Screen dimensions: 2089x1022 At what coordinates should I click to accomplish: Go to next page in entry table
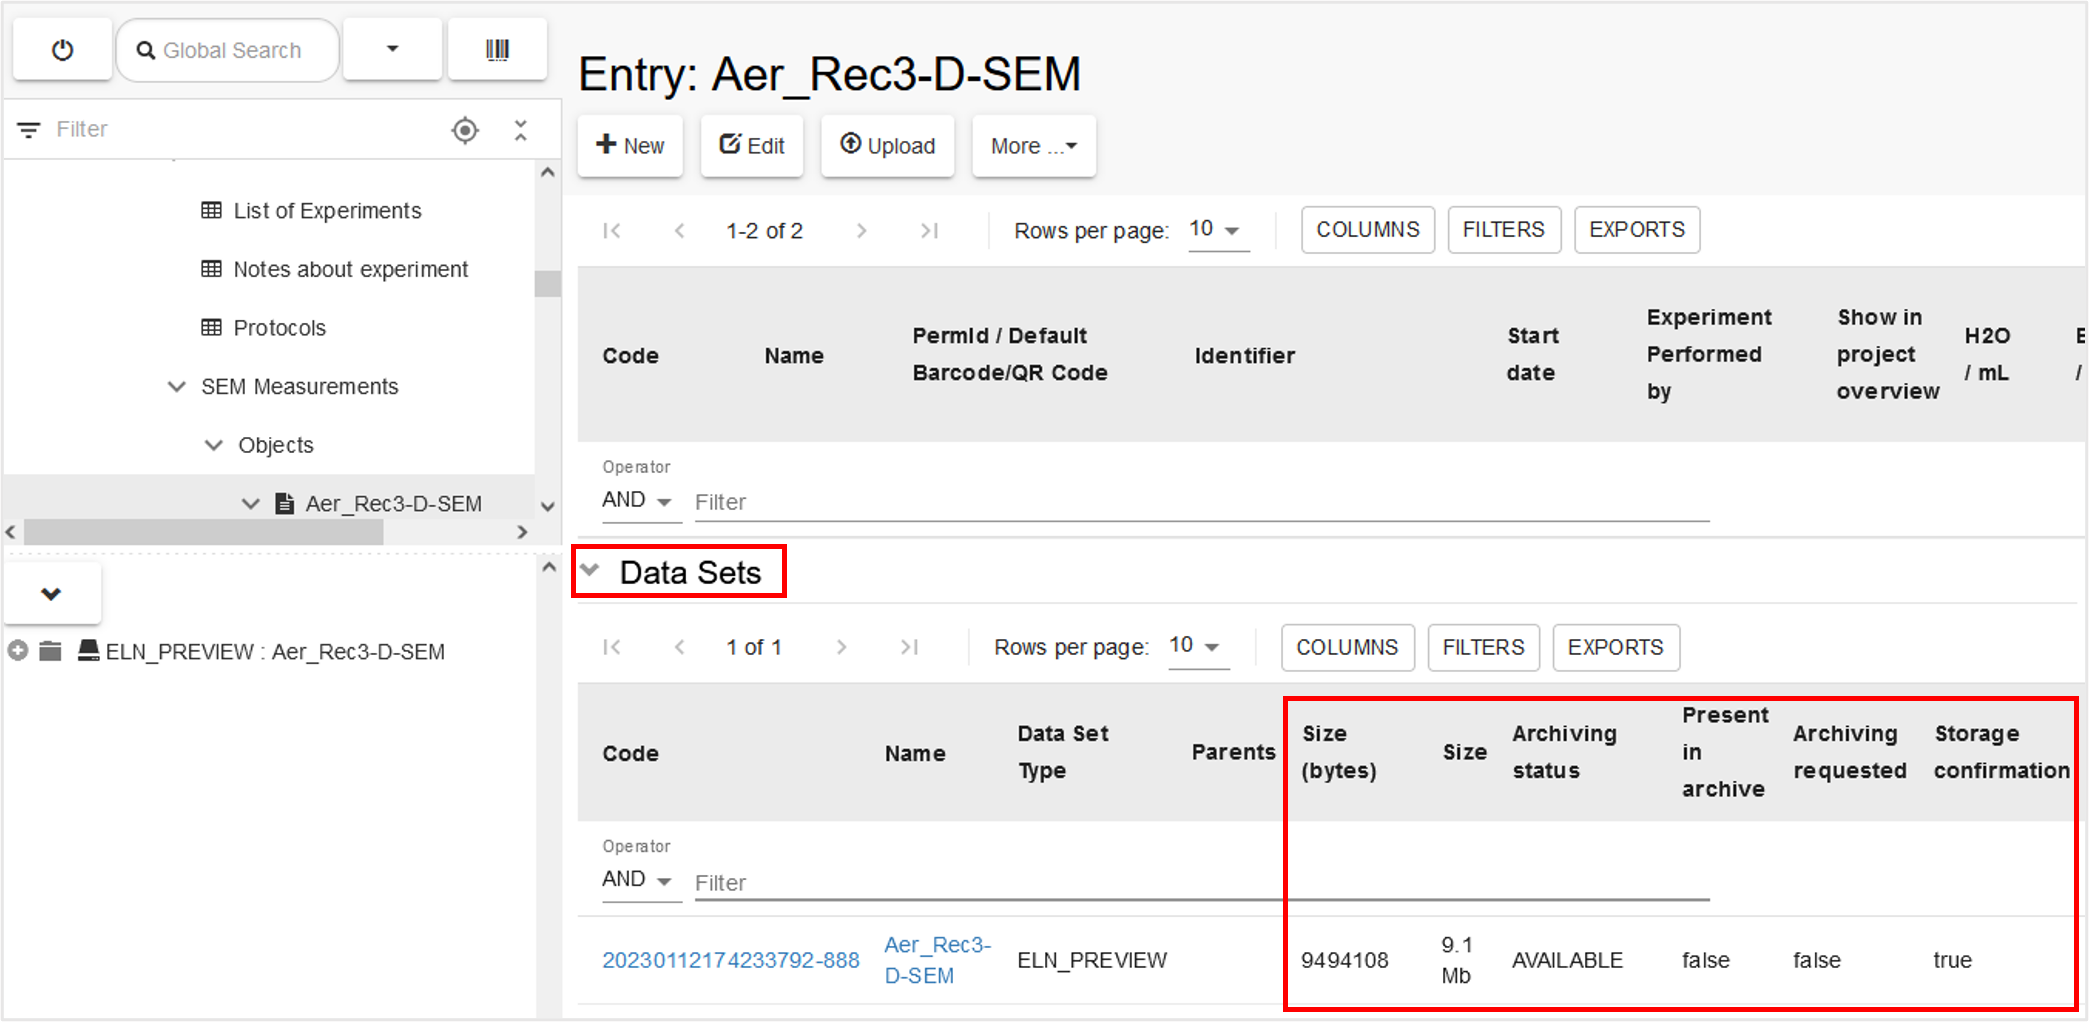tap(861, 231)
